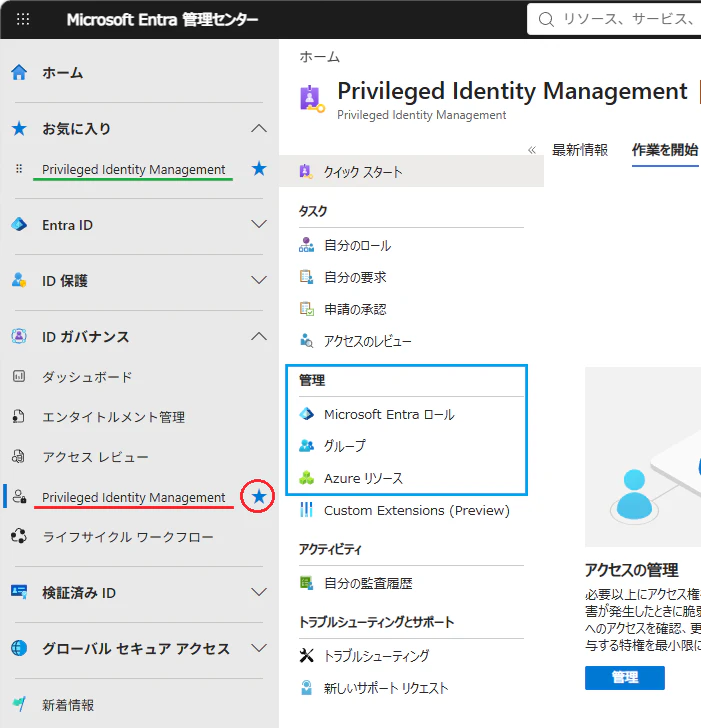Click the 自分の要求 icon
The height and width of the screenshot is (728, 701).
click(x=306, y=277)
